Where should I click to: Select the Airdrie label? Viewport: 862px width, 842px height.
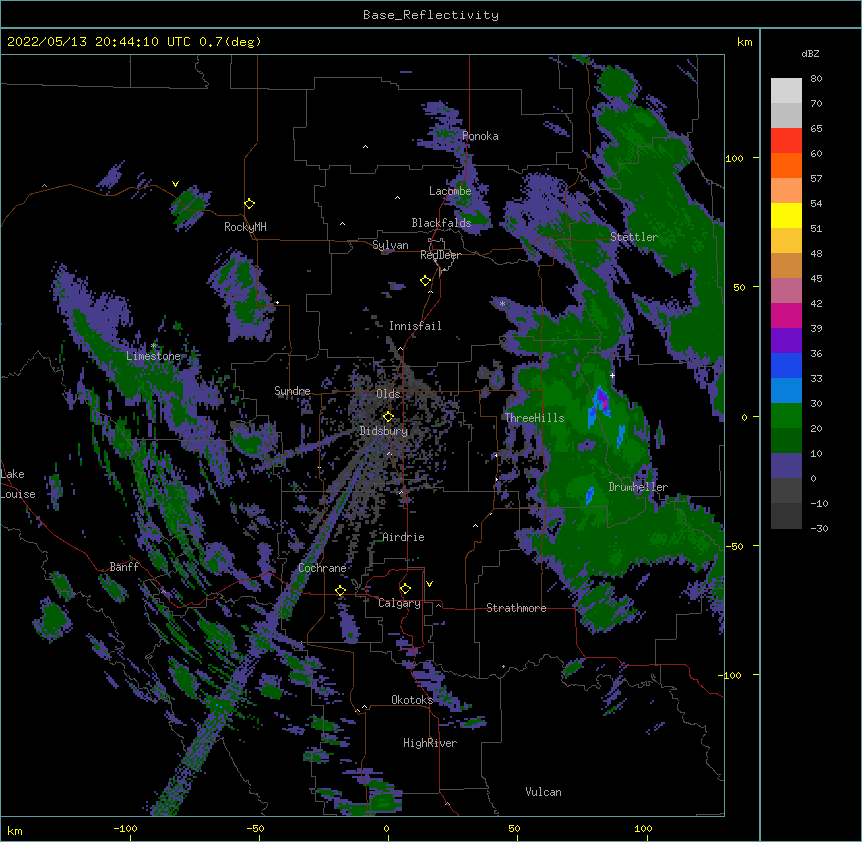click(404, 537)
